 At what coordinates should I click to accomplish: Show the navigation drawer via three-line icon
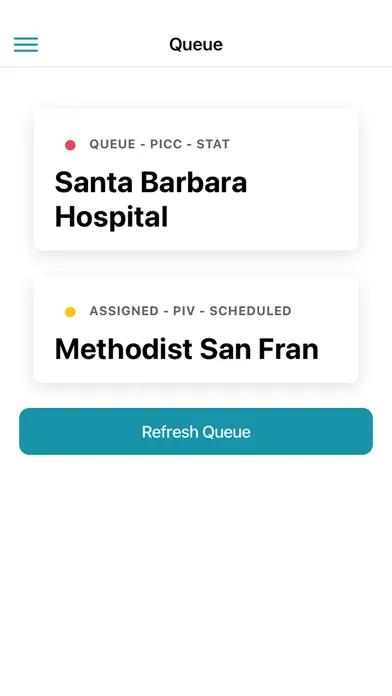pyautogui.click(x=26, y=44)
